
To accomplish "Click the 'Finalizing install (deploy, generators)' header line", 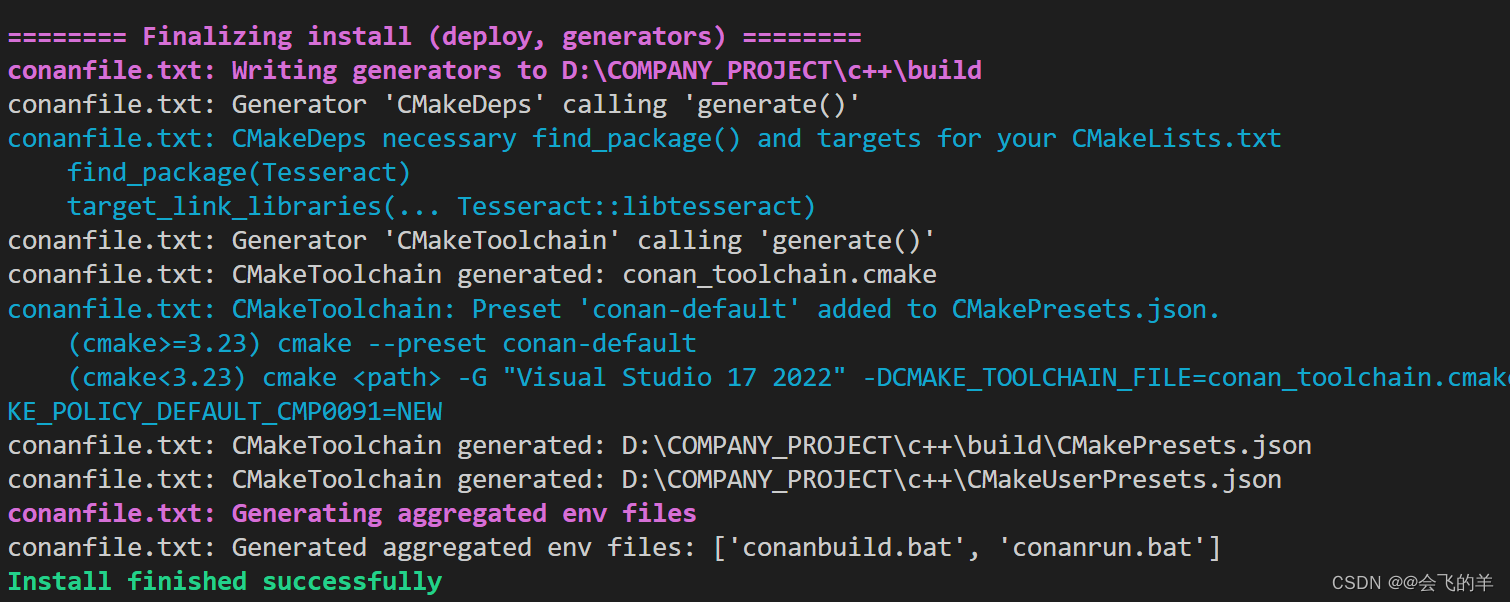I will pyautogui.click(x=434, y=37).
